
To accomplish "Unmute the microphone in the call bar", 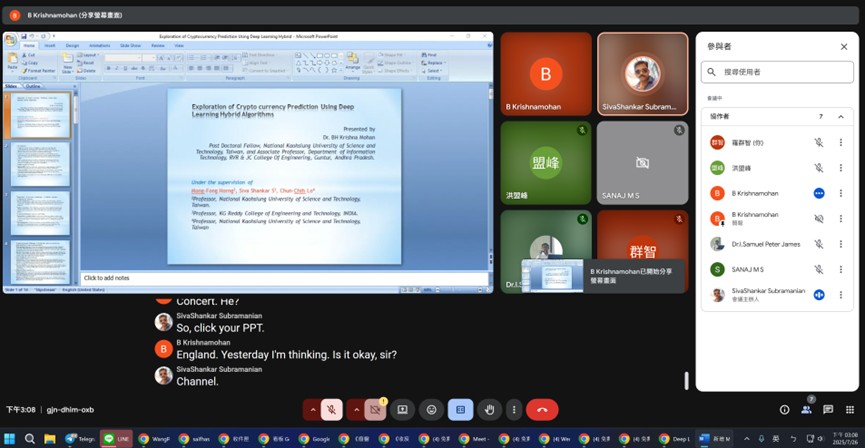I will [x=332, y=409].
